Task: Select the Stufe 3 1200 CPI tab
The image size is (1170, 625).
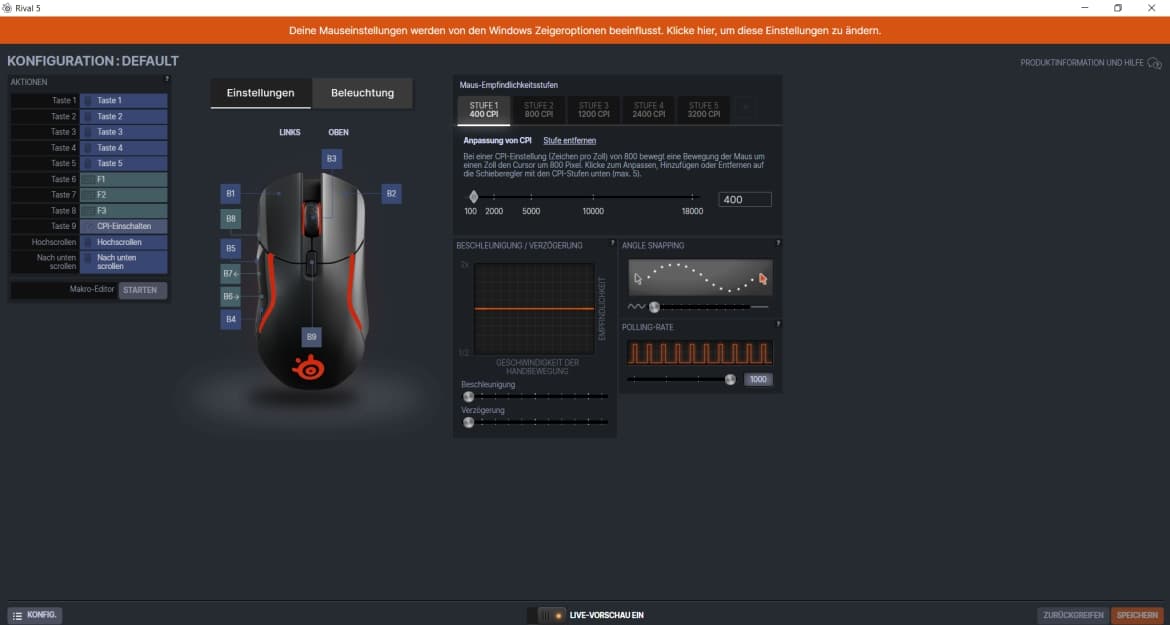Action: (593, 109)
